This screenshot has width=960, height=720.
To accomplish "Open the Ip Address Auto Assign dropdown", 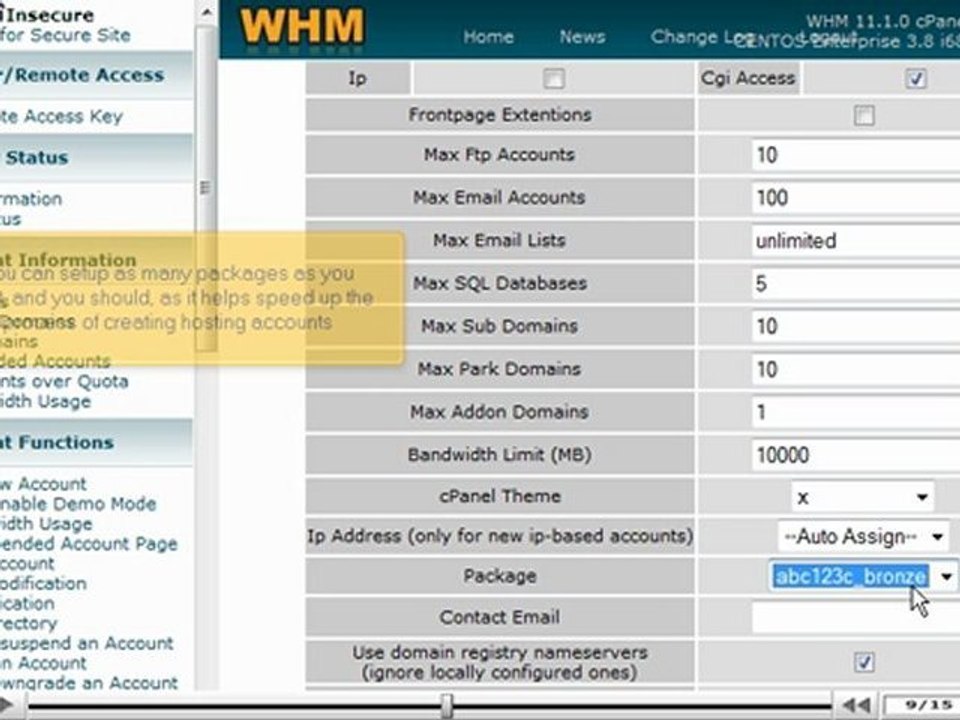I will pyautogui.click(x=863, y=537).
